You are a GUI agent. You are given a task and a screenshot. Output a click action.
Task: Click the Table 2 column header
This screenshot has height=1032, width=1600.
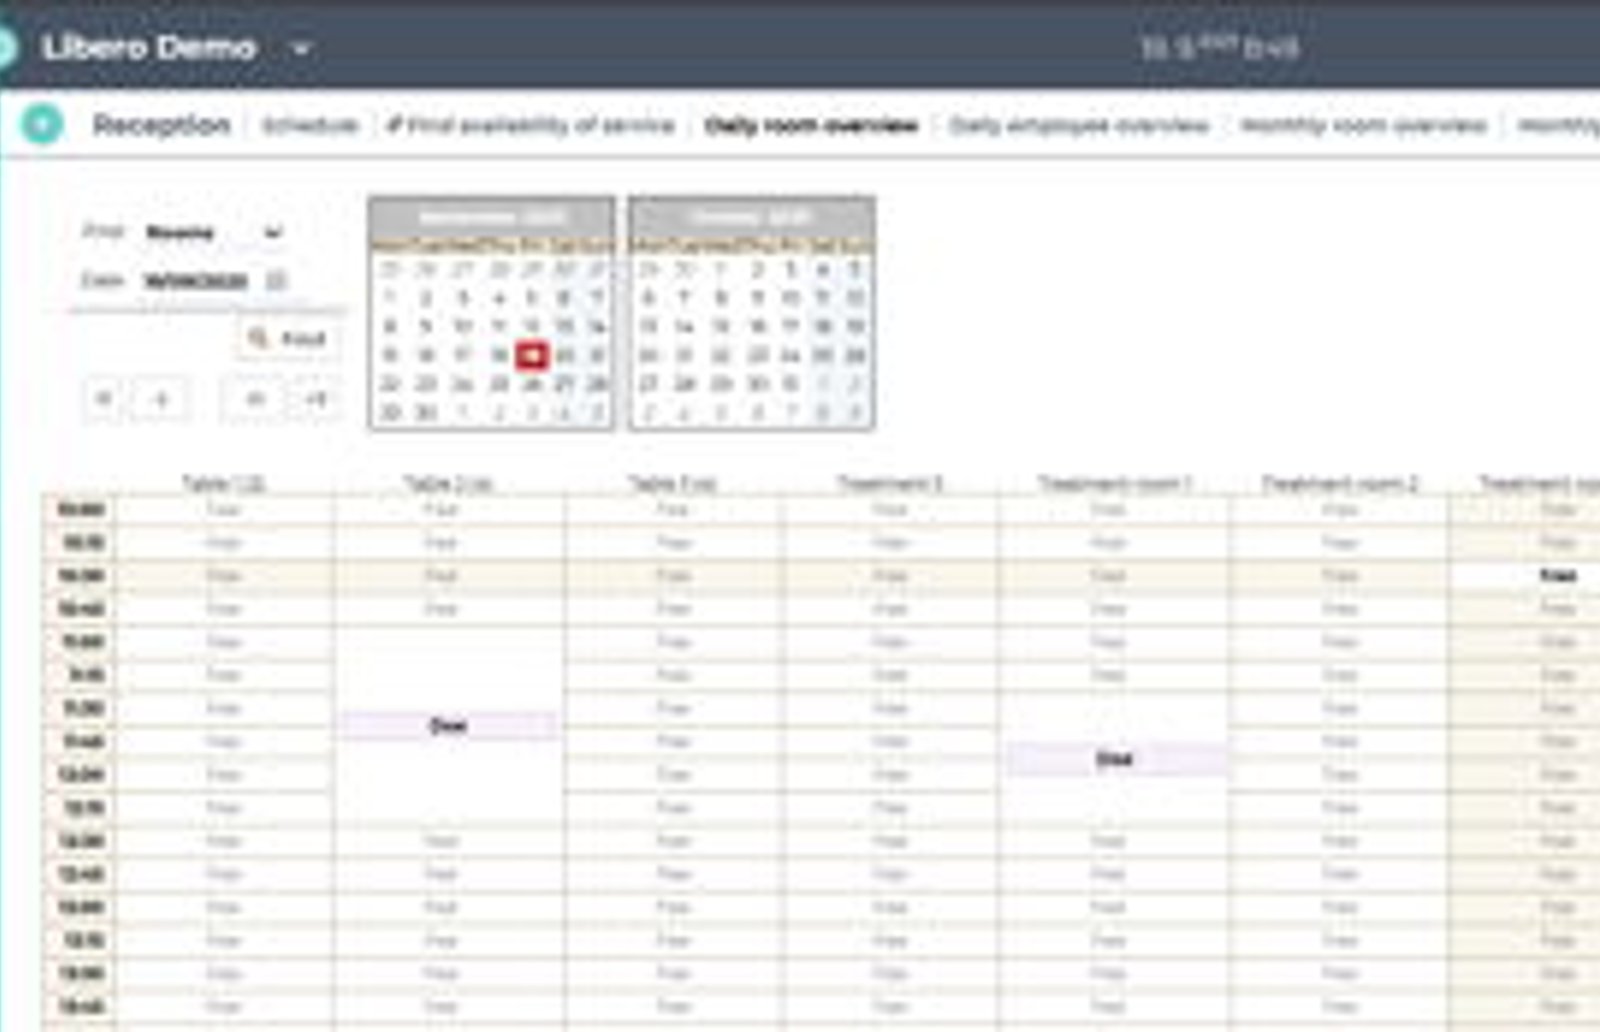(x=448, y=483)
